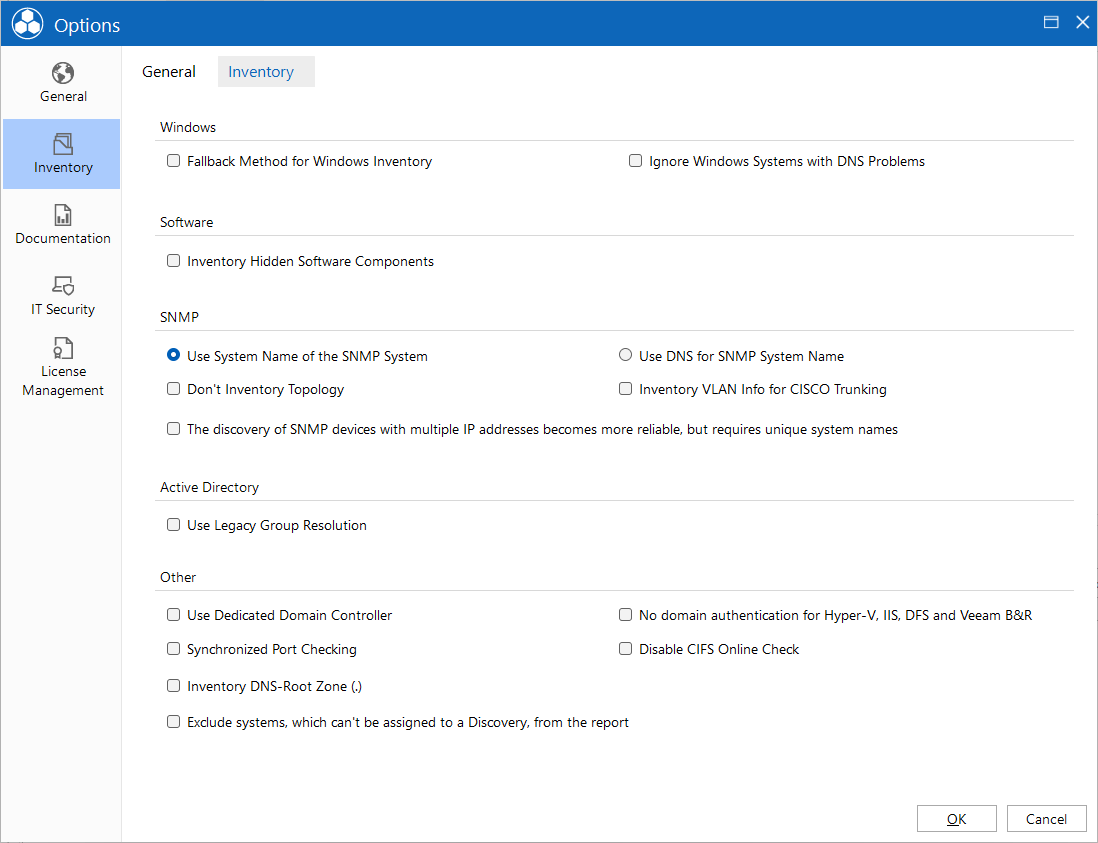The image size is (1098, 843).
Task: Select Use DNS for SNMP System Name
Action: [625, 355]
